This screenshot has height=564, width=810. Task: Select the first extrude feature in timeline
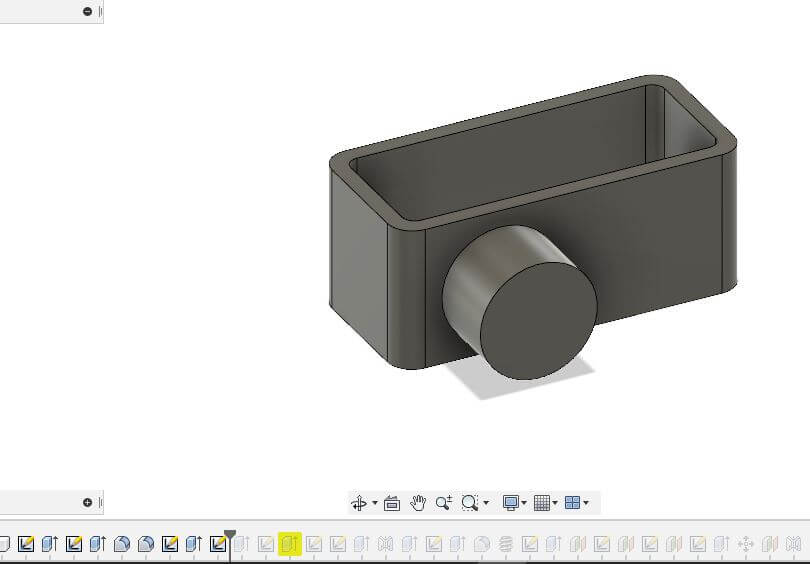pos(50,544)
